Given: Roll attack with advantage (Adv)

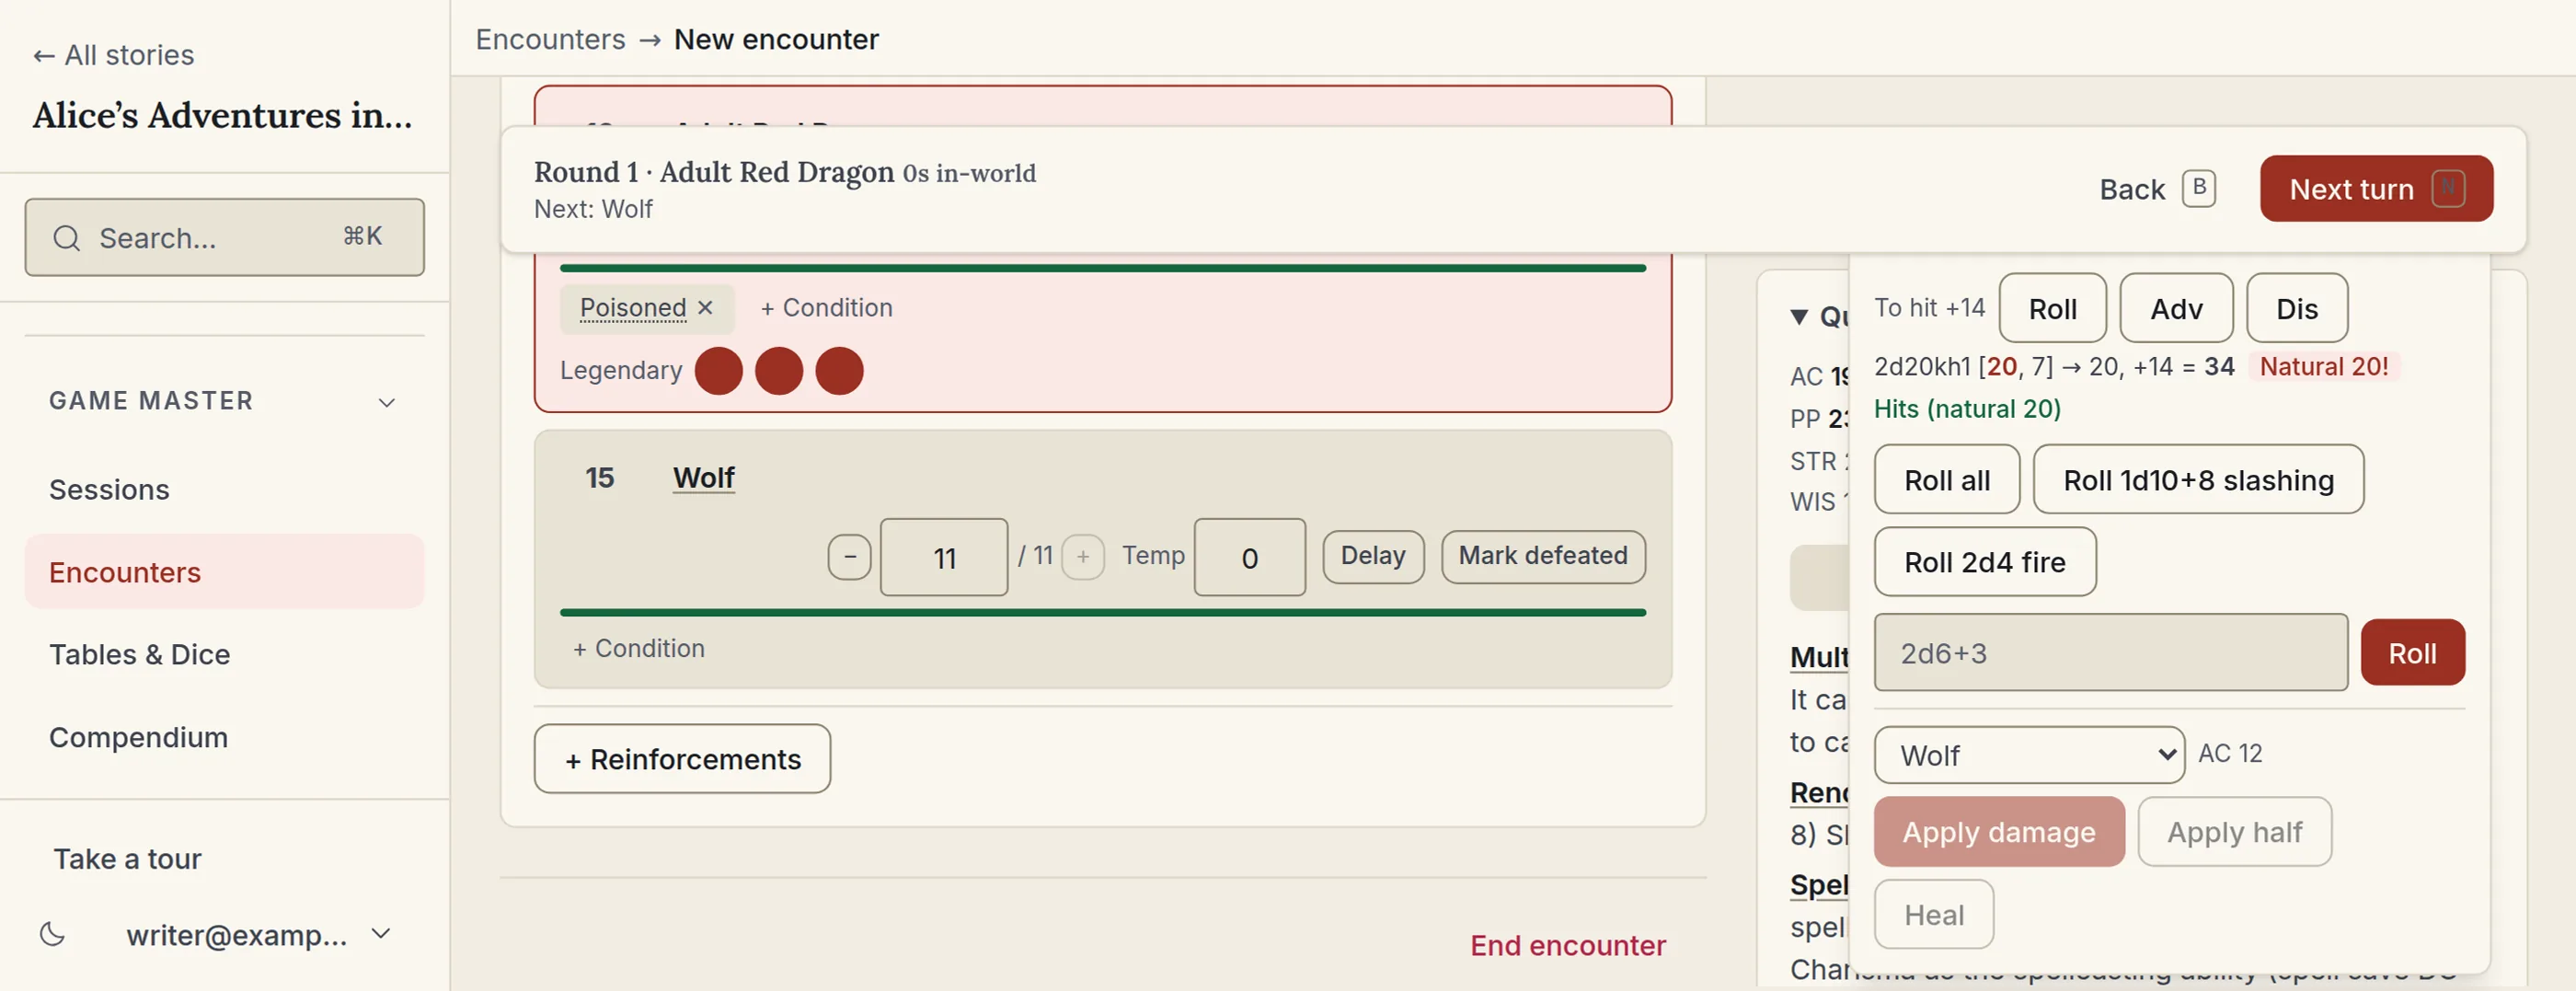Looking at the screenshot, I should coord(2176,308).
